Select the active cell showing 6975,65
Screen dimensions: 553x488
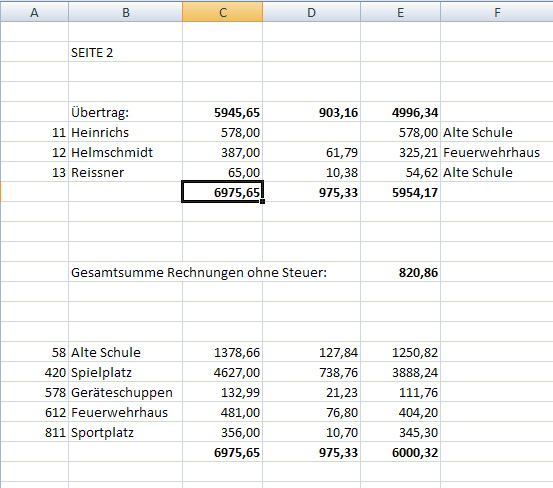pos(223,192)
